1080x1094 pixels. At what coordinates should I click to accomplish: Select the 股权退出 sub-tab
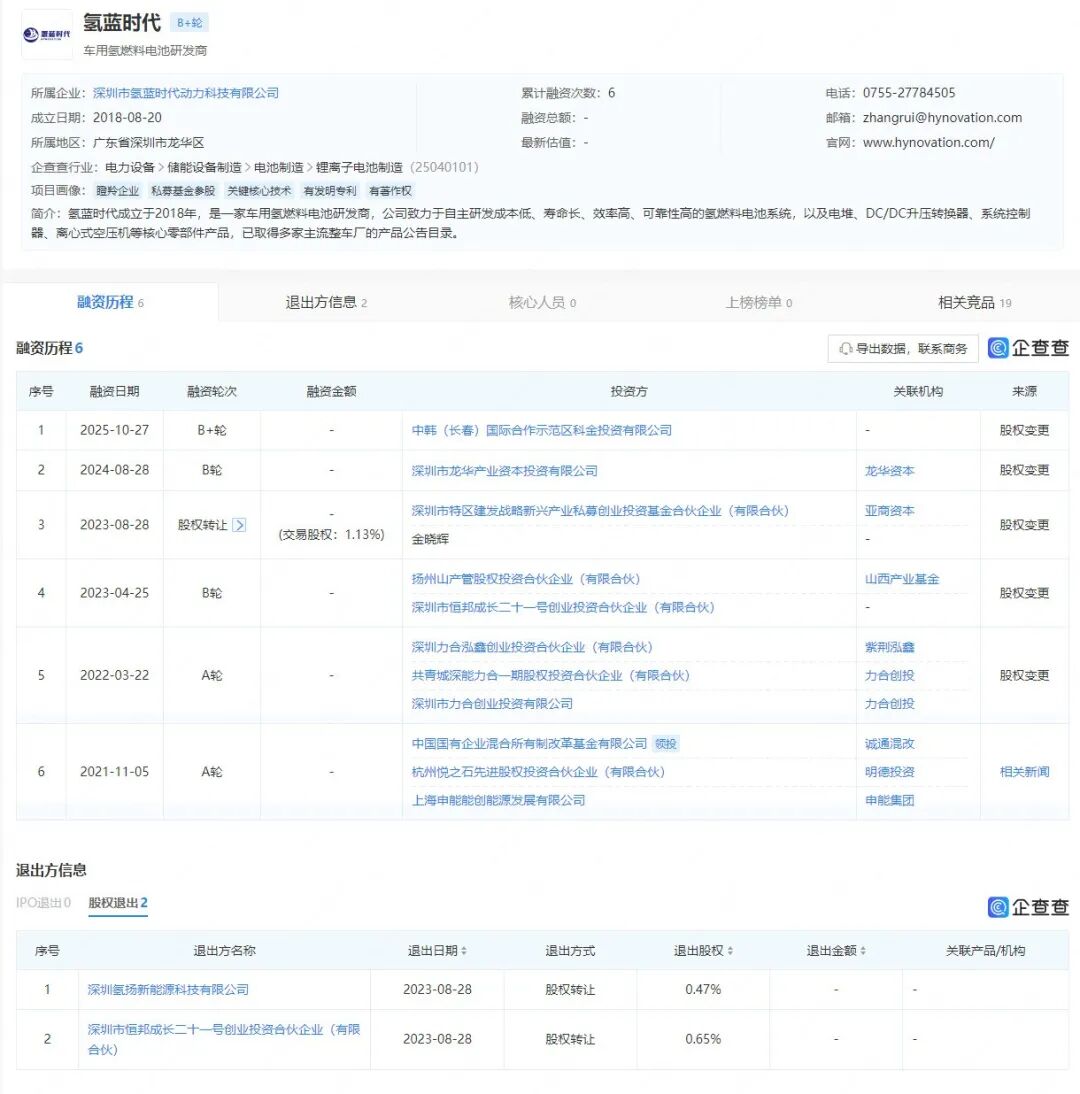coord(117,903)
